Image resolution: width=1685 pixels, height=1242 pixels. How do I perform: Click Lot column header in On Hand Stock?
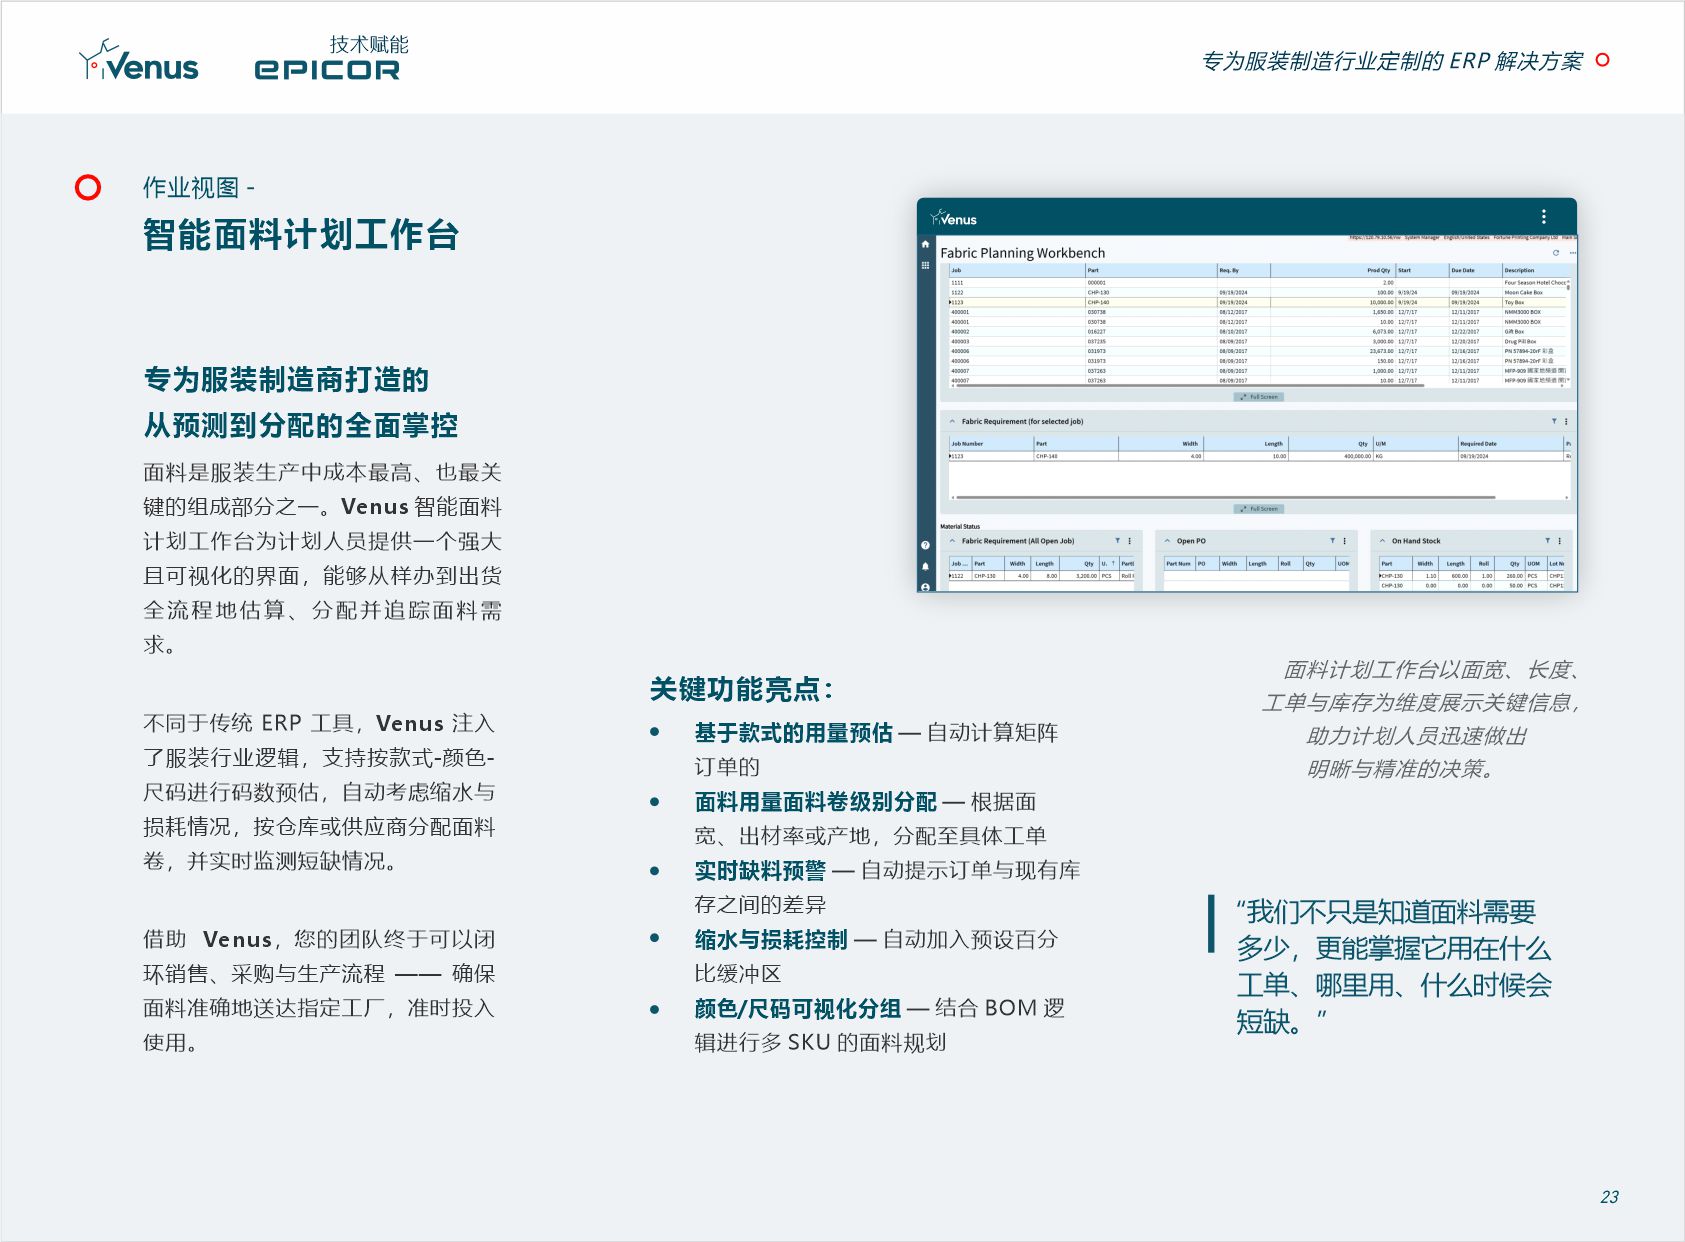[x=1556, y=564]
